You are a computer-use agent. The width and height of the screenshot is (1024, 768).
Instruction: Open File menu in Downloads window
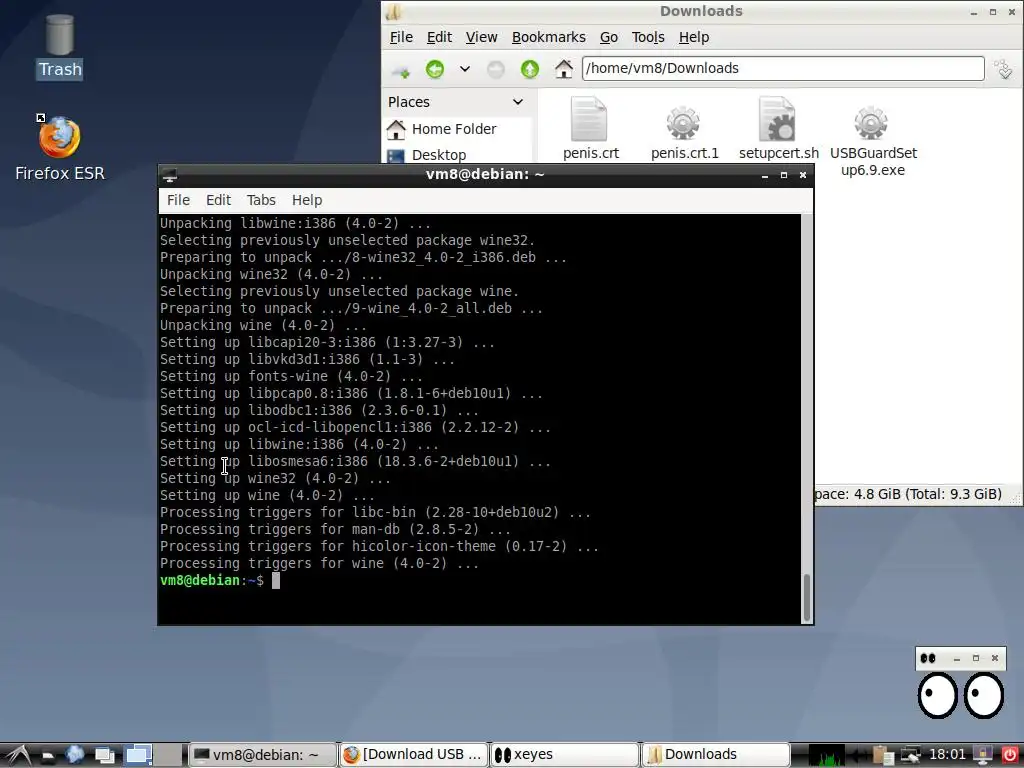401,37
